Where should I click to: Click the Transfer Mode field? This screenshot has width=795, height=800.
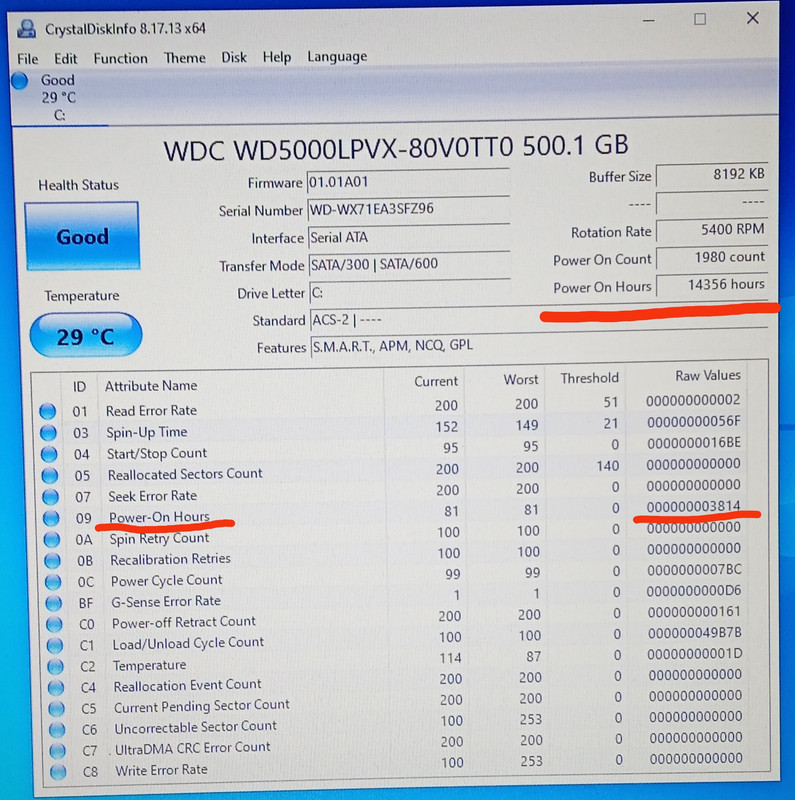click(410, 264)
